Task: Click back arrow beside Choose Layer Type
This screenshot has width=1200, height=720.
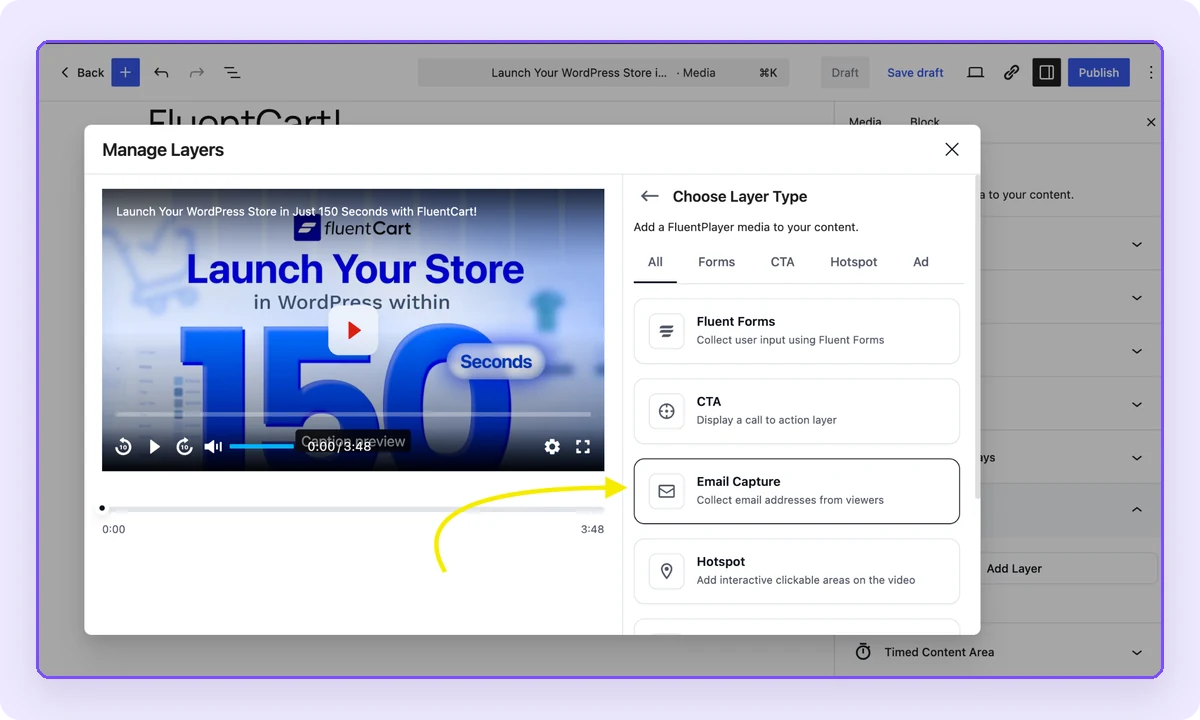Action: coord(650,196)
